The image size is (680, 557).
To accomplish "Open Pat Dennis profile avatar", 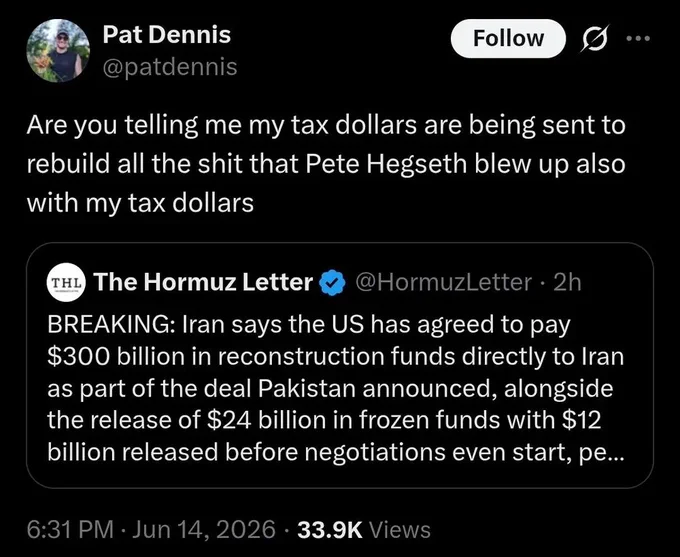I will (58, 50).
